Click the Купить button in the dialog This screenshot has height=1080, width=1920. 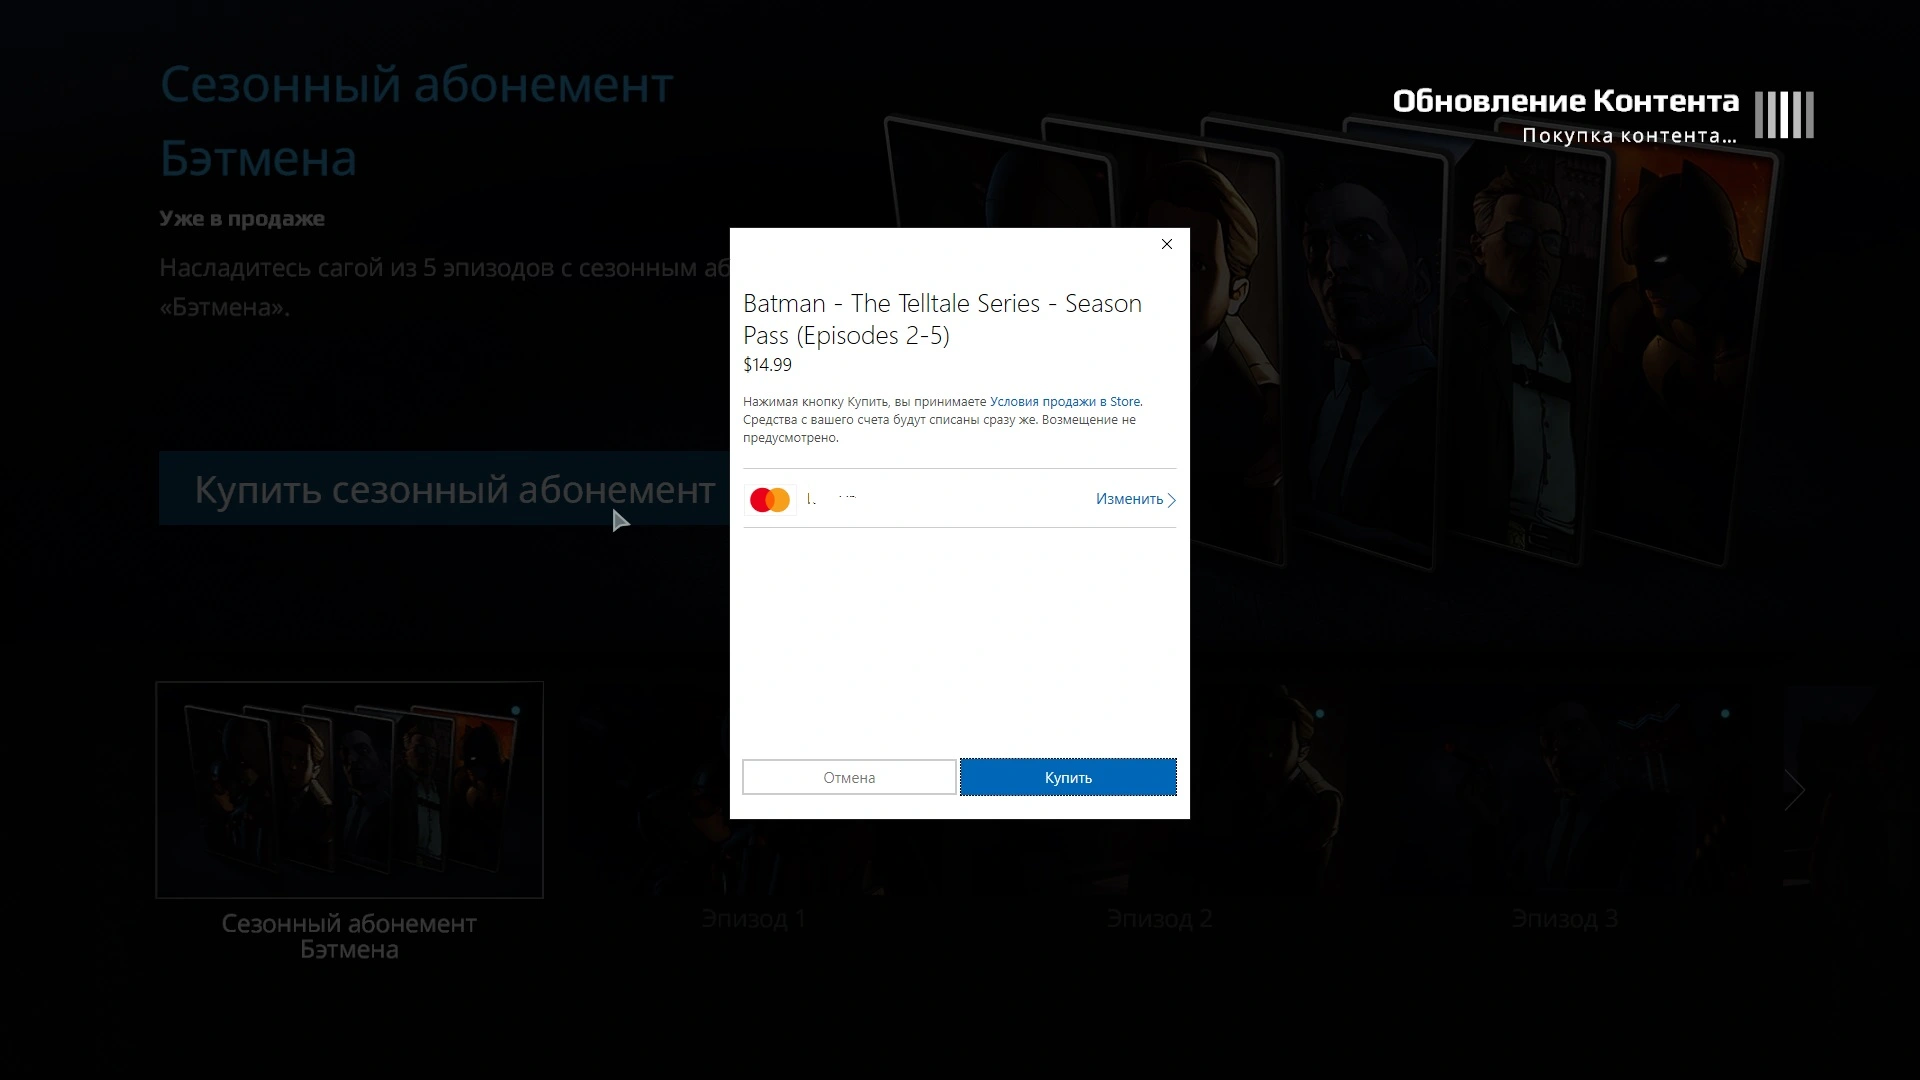1068,777
